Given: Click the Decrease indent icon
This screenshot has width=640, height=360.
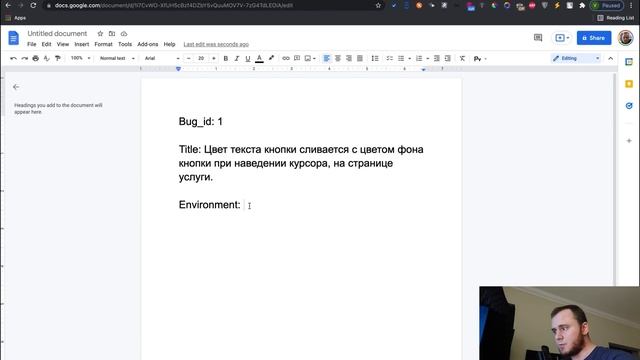Looking at the screenshot, I should pos(436,58).
